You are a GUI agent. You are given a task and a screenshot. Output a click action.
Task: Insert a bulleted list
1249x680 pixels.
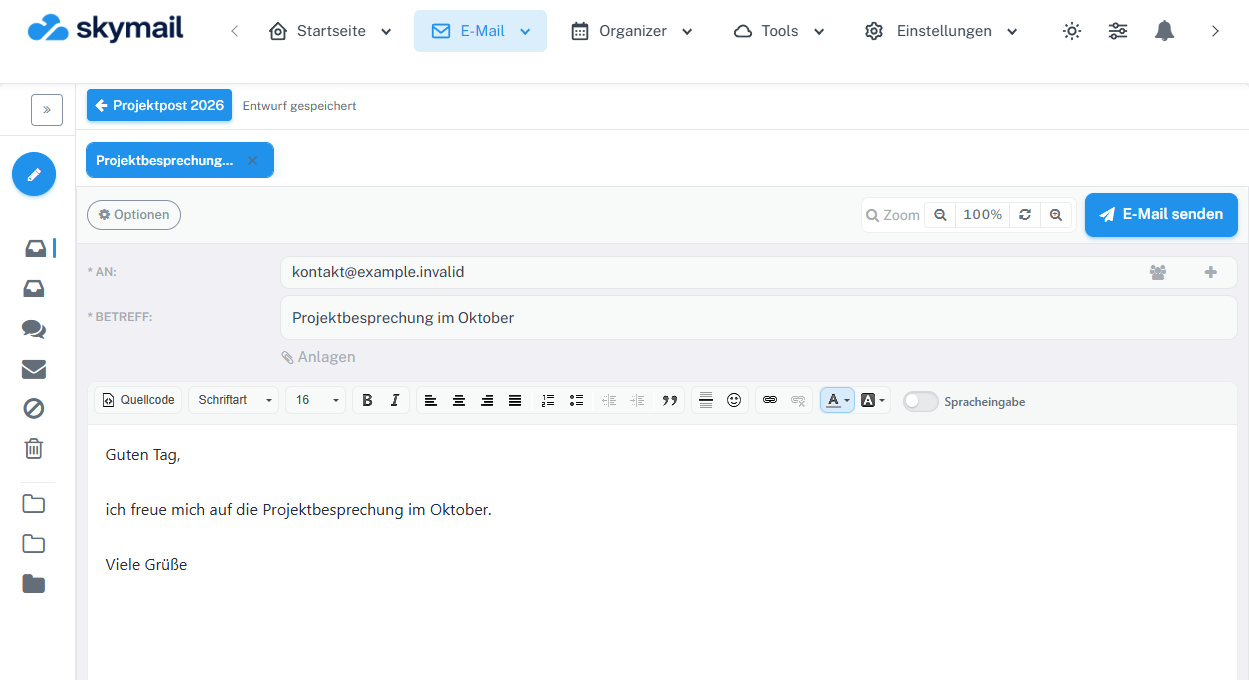pyautogui.click(x=576, y=400)
